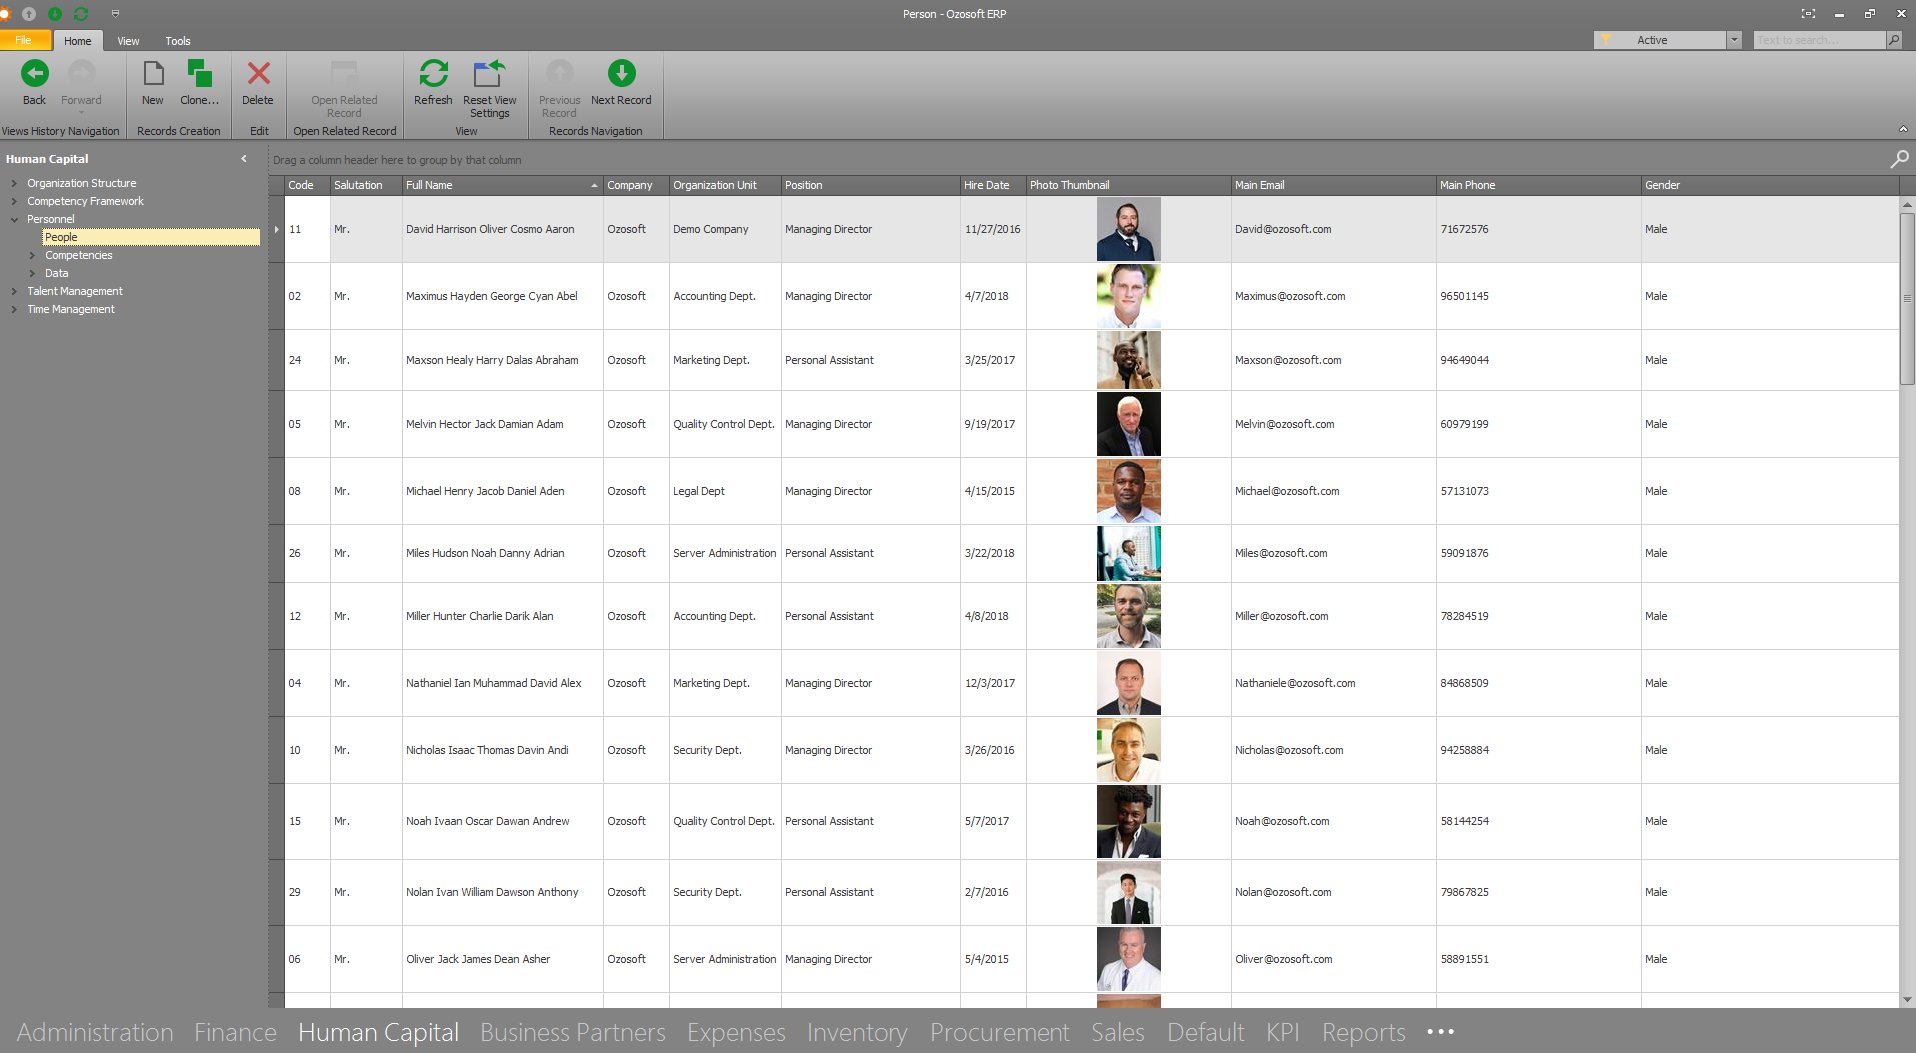Collapse the Personnel tree node
Image resolution: width=1916 pixels, height=1053 pixels.
[x=14, y=219]
